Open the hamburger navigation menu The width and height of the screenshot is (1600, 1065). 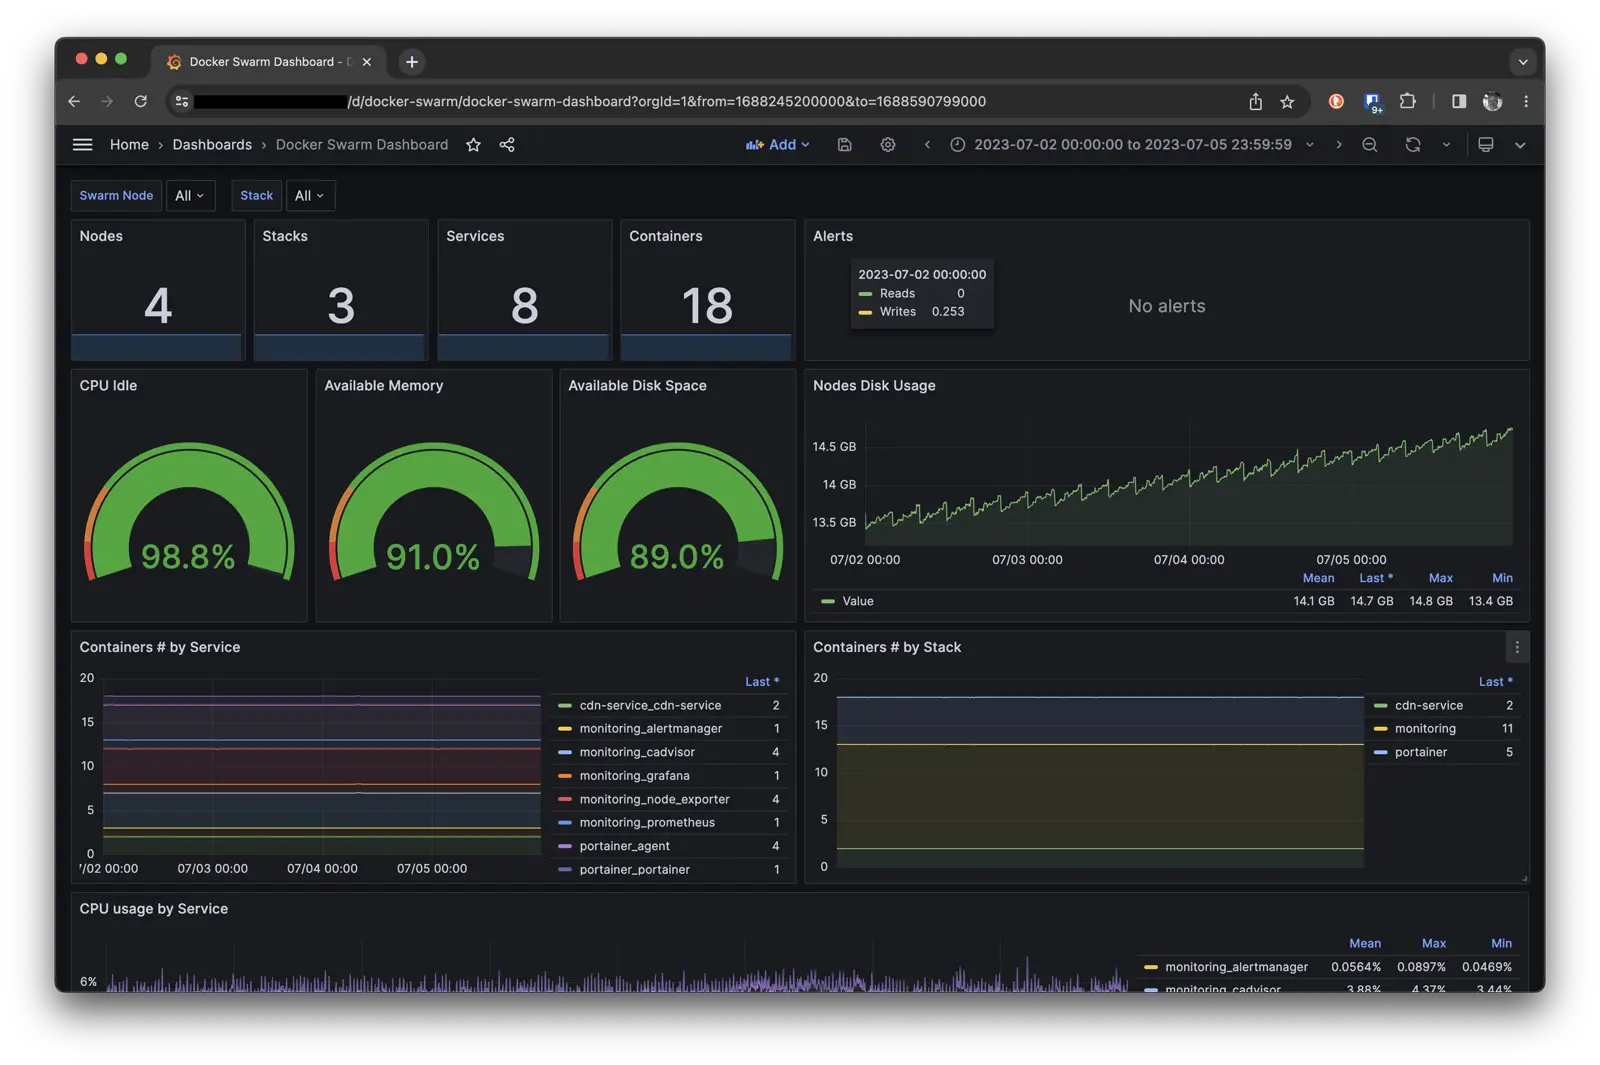(82, 144)
